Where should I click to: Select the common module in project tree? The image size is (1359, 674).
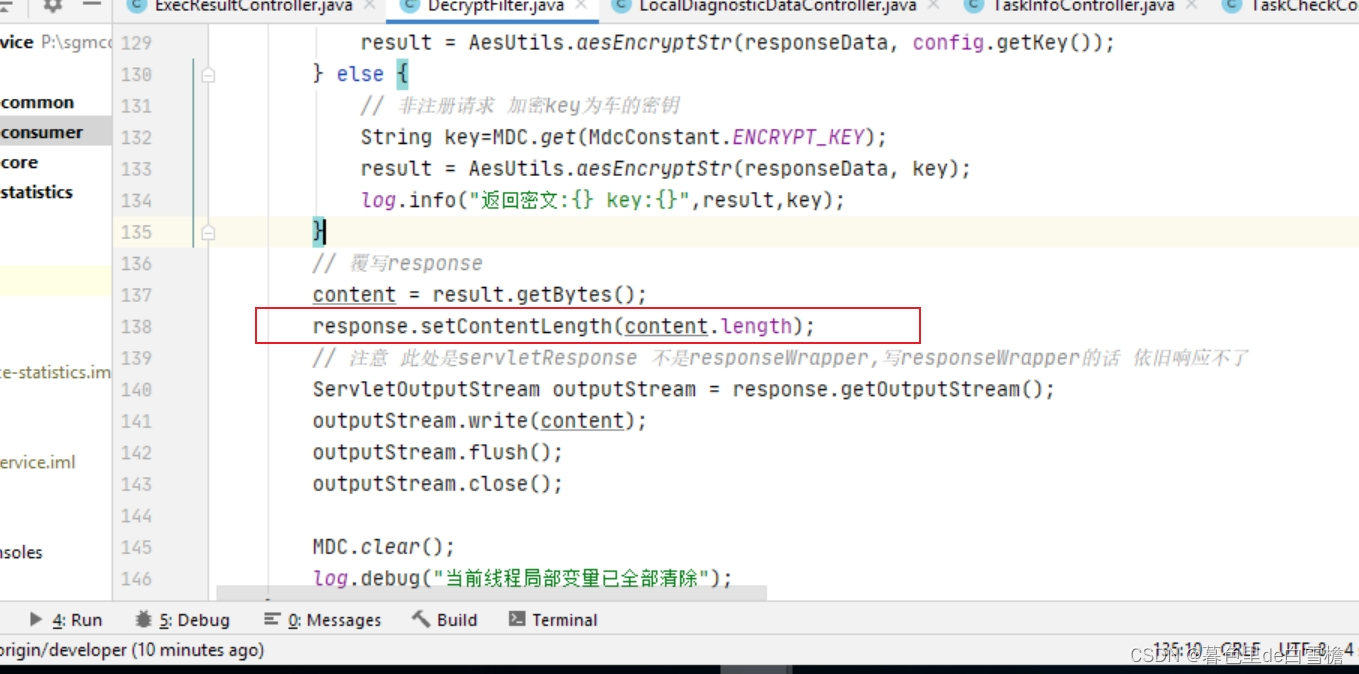(37, 102)
